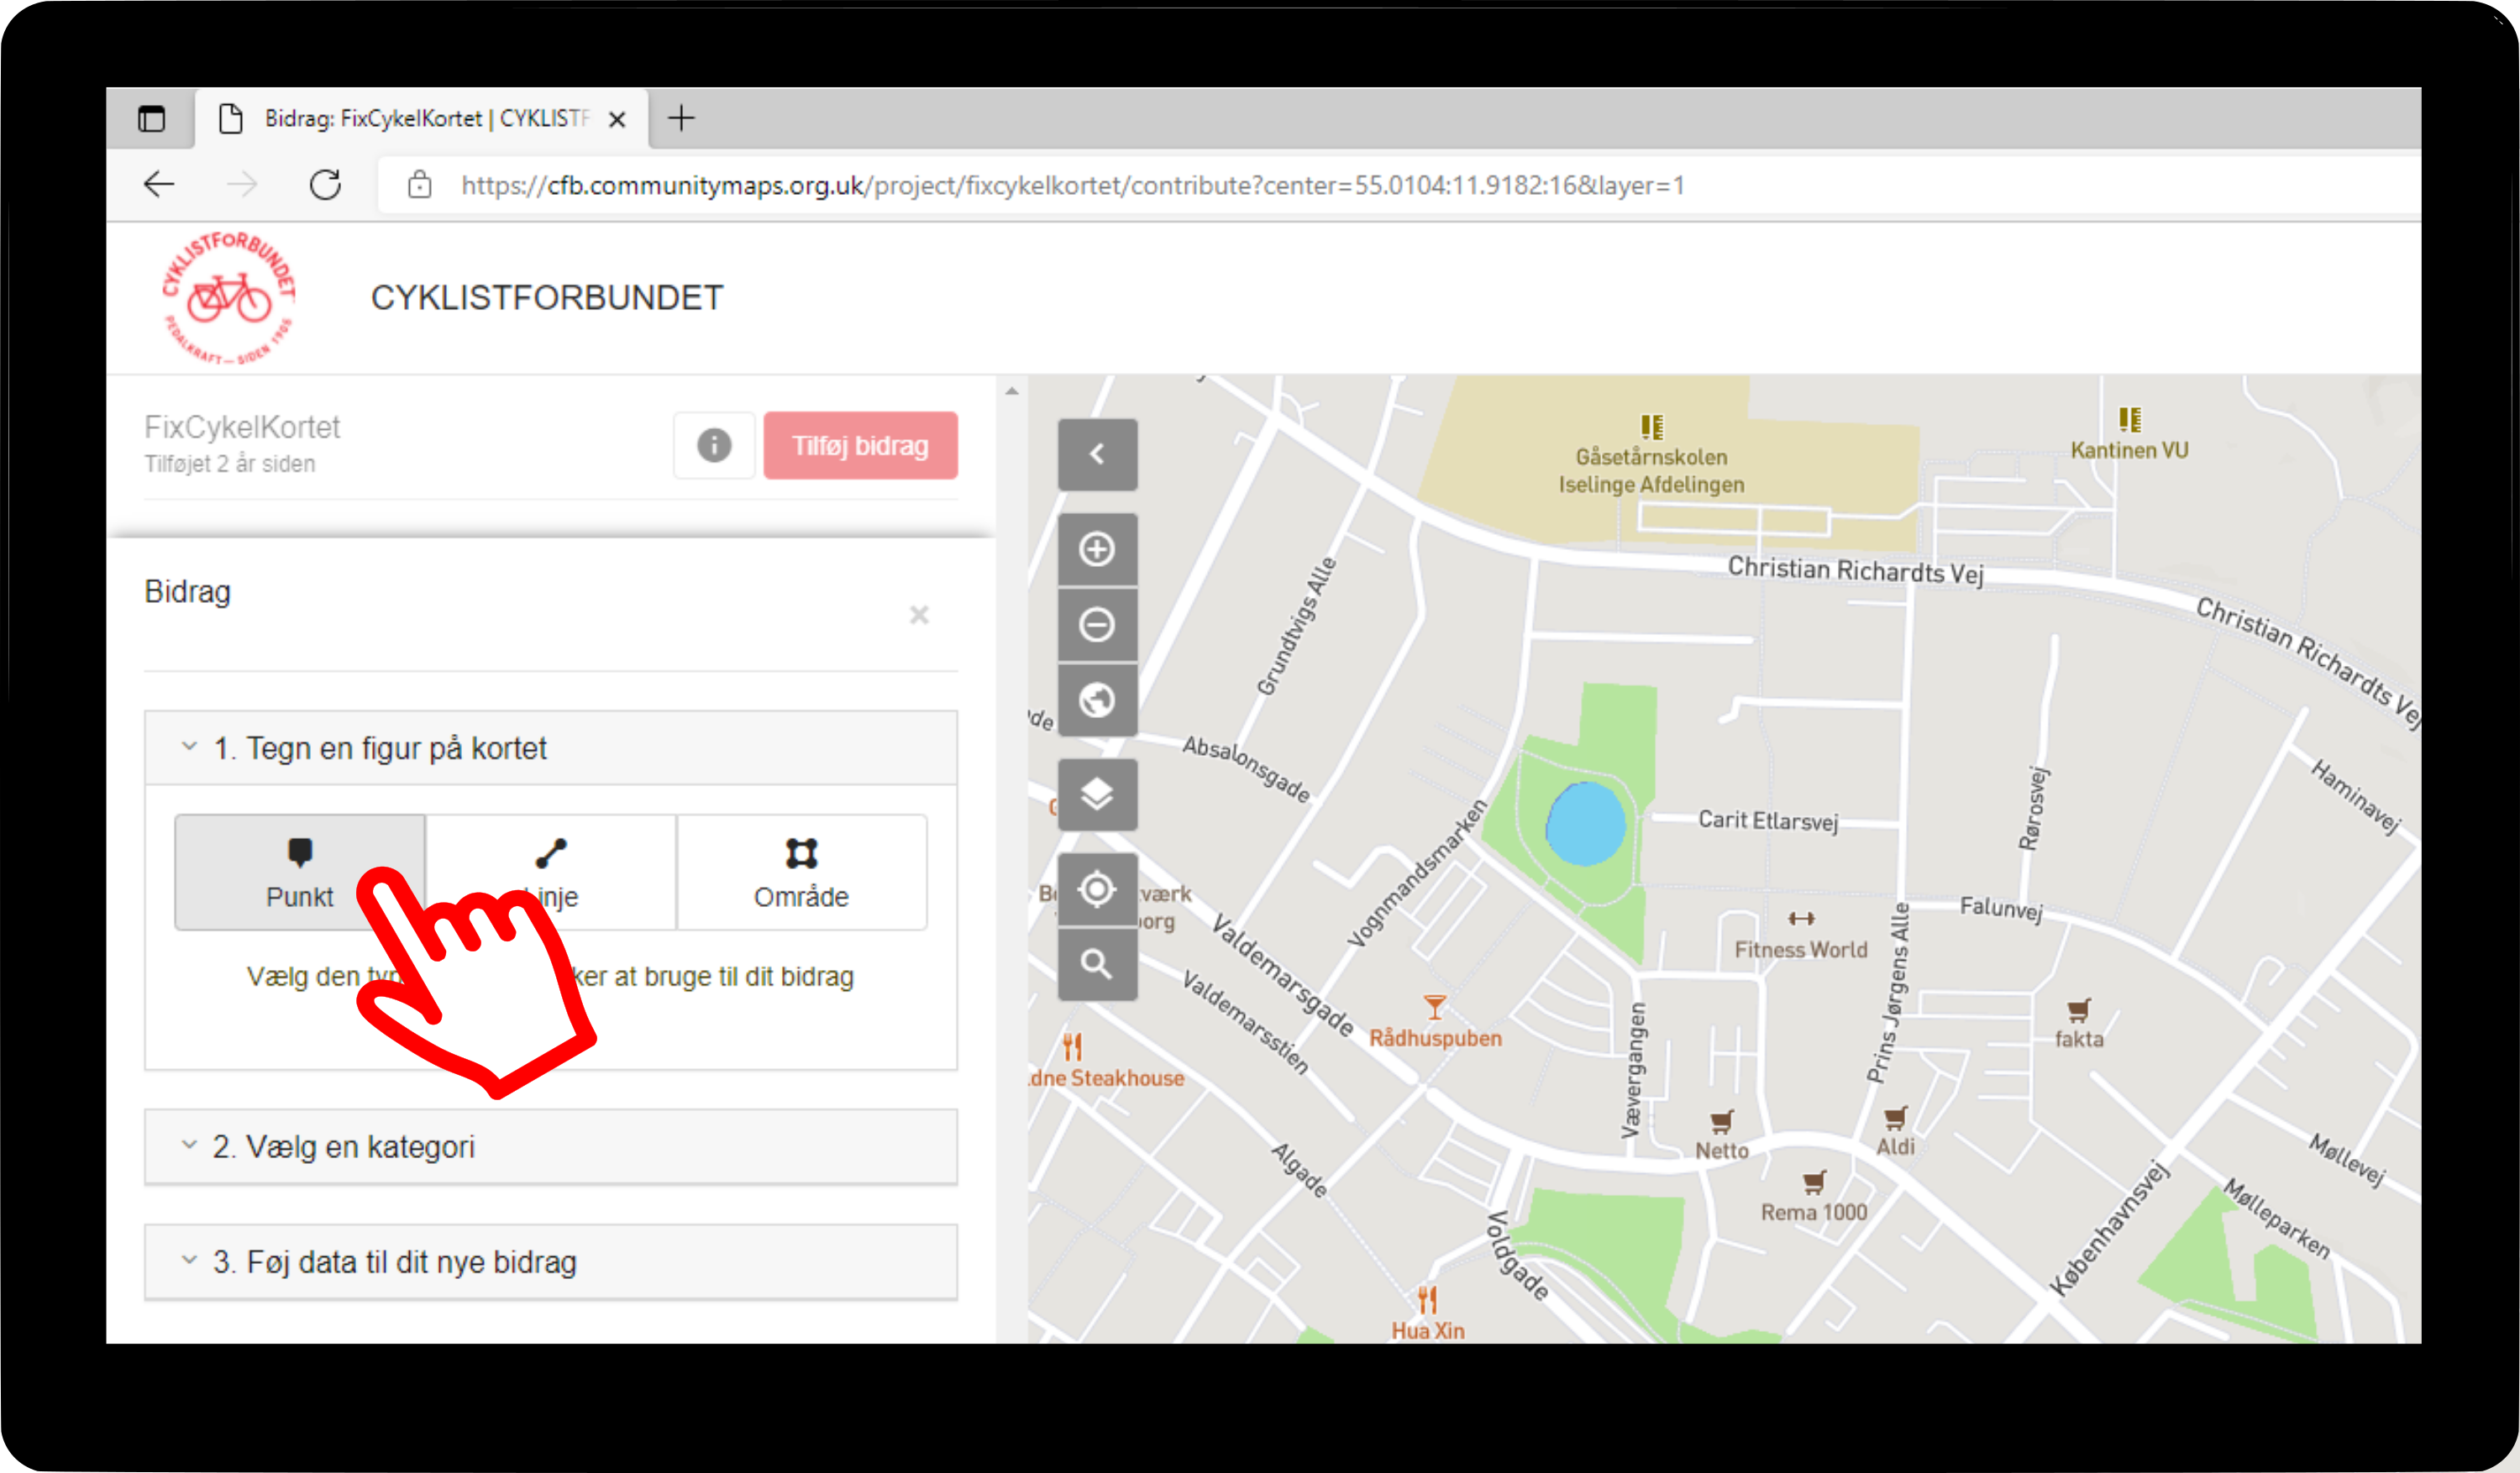The width and height of the screenshot is (2520, 1473).
Task: Click the browser address bar URL
Action: tap(1070, 185)
